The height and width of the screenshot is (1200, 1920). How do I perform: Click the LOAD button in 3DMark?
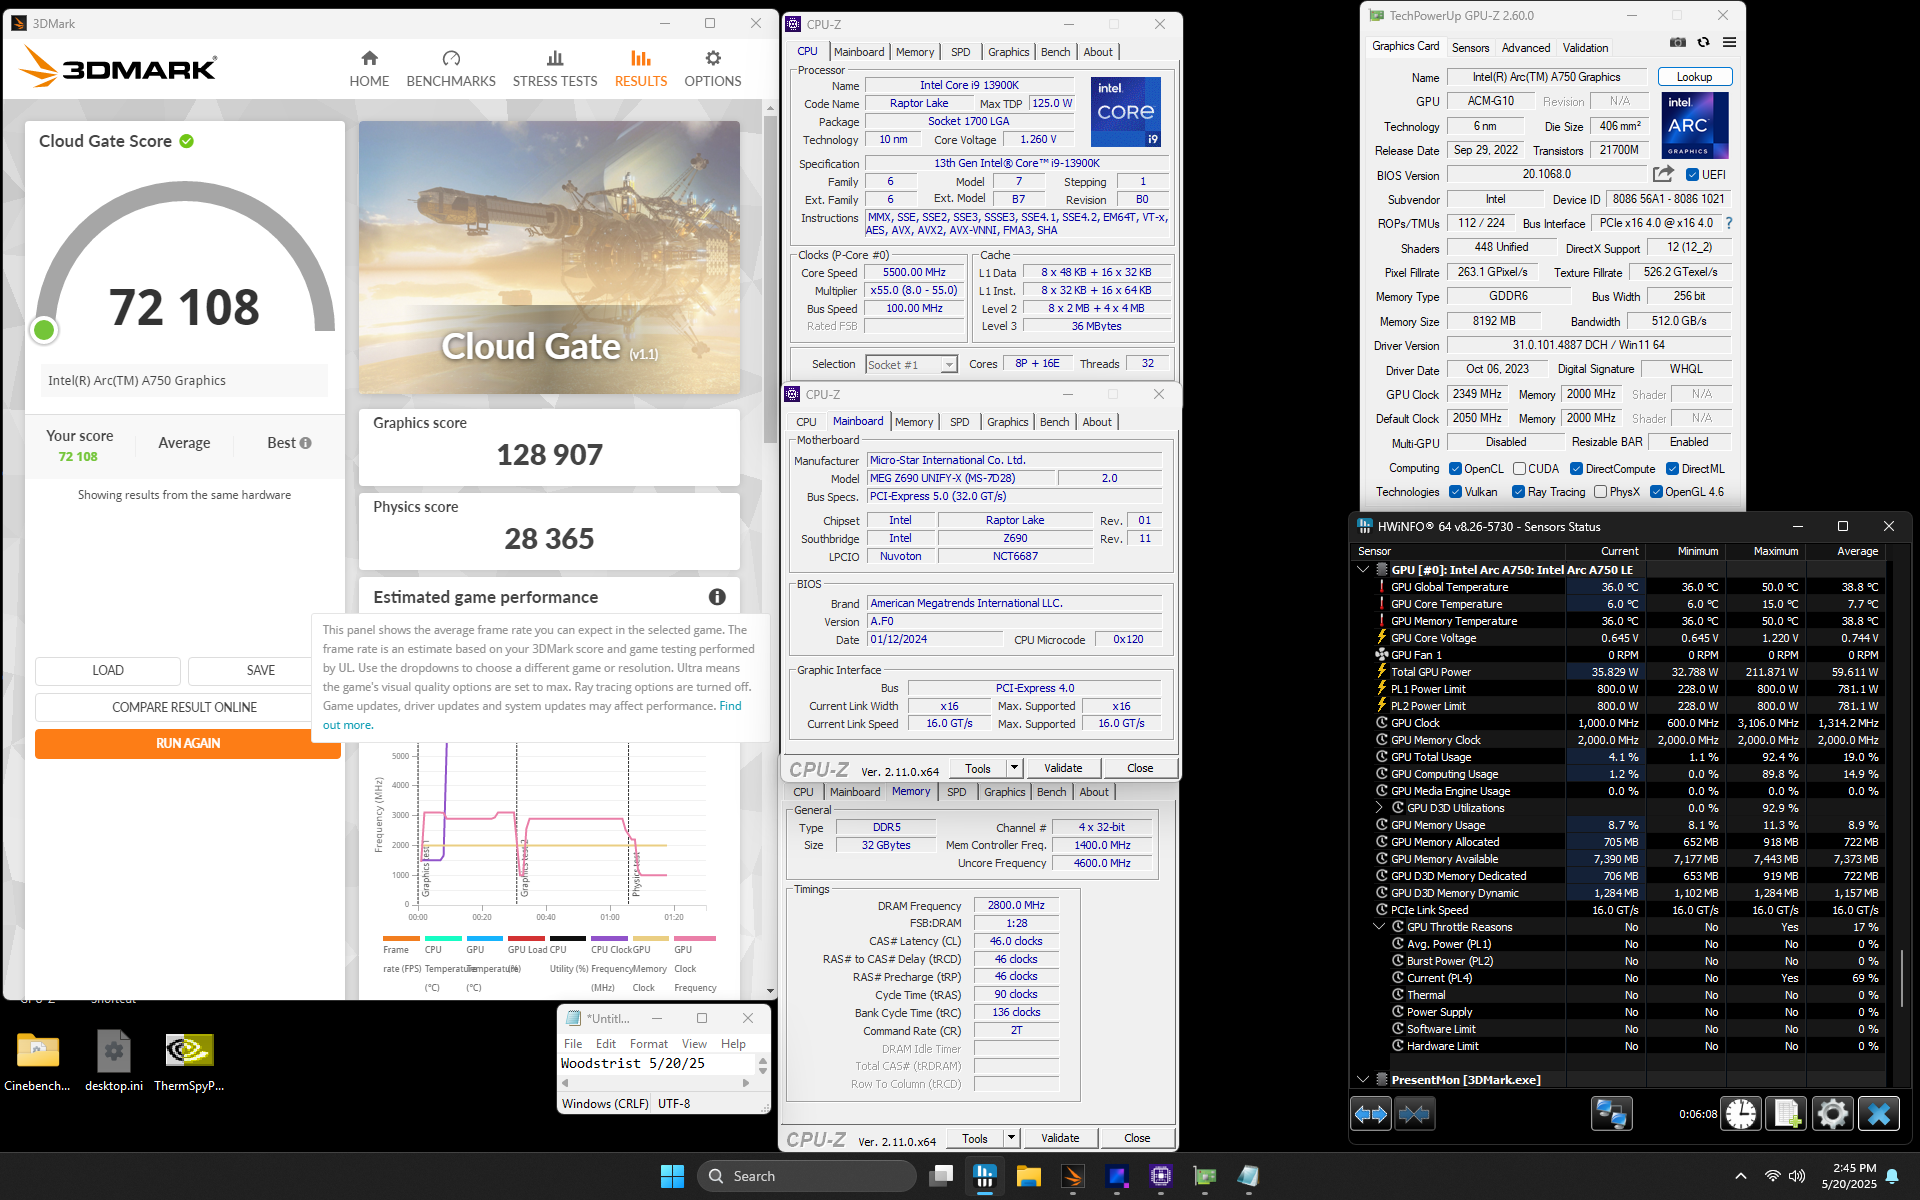(x=108, y=671)
